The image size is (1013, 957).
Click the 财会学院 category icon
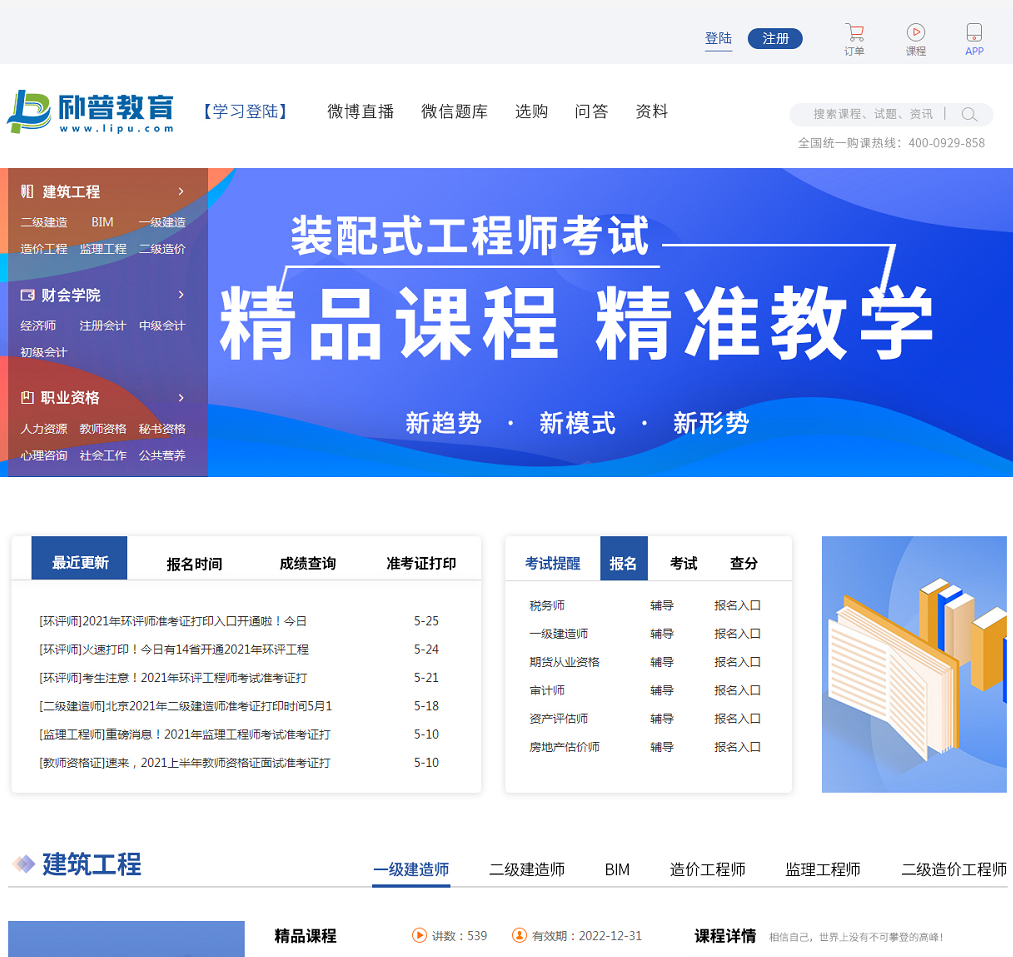[27, 295]
